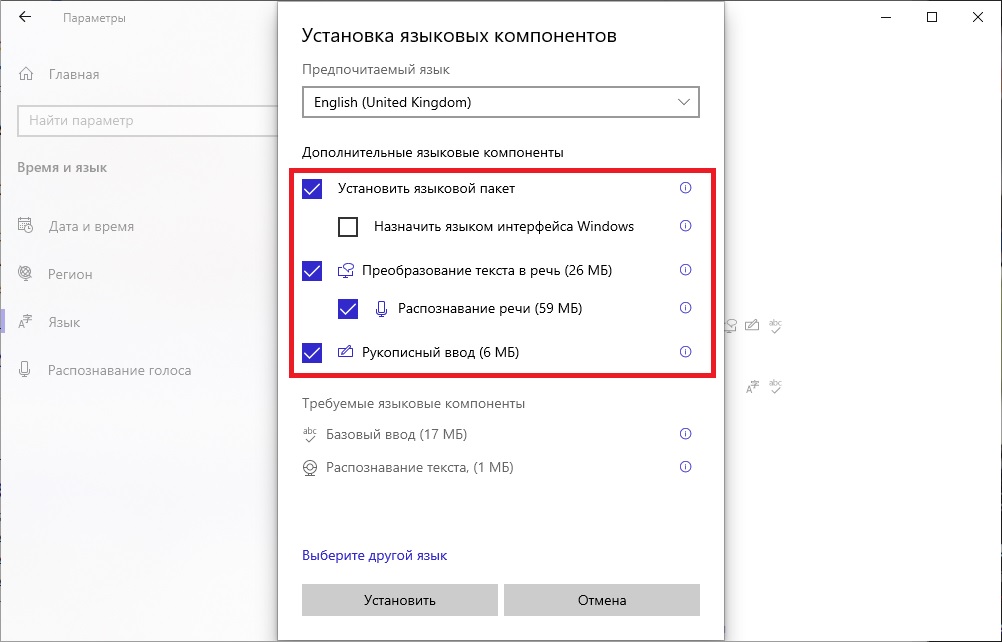Click Выберите другой язык link
This screenshot has height=642, width=1002.
pos(374,555)
